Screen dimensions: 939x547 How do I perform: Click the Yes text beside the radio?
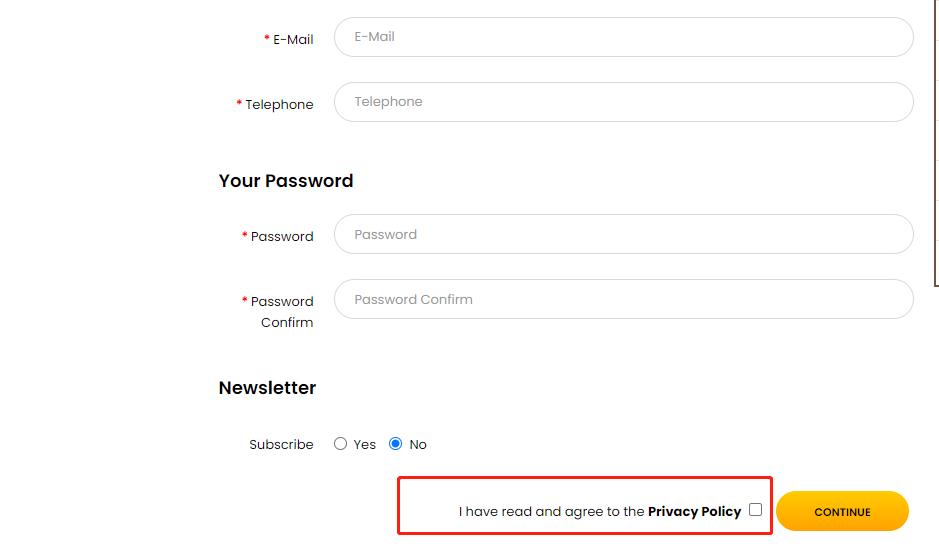(x=365, y=445)
